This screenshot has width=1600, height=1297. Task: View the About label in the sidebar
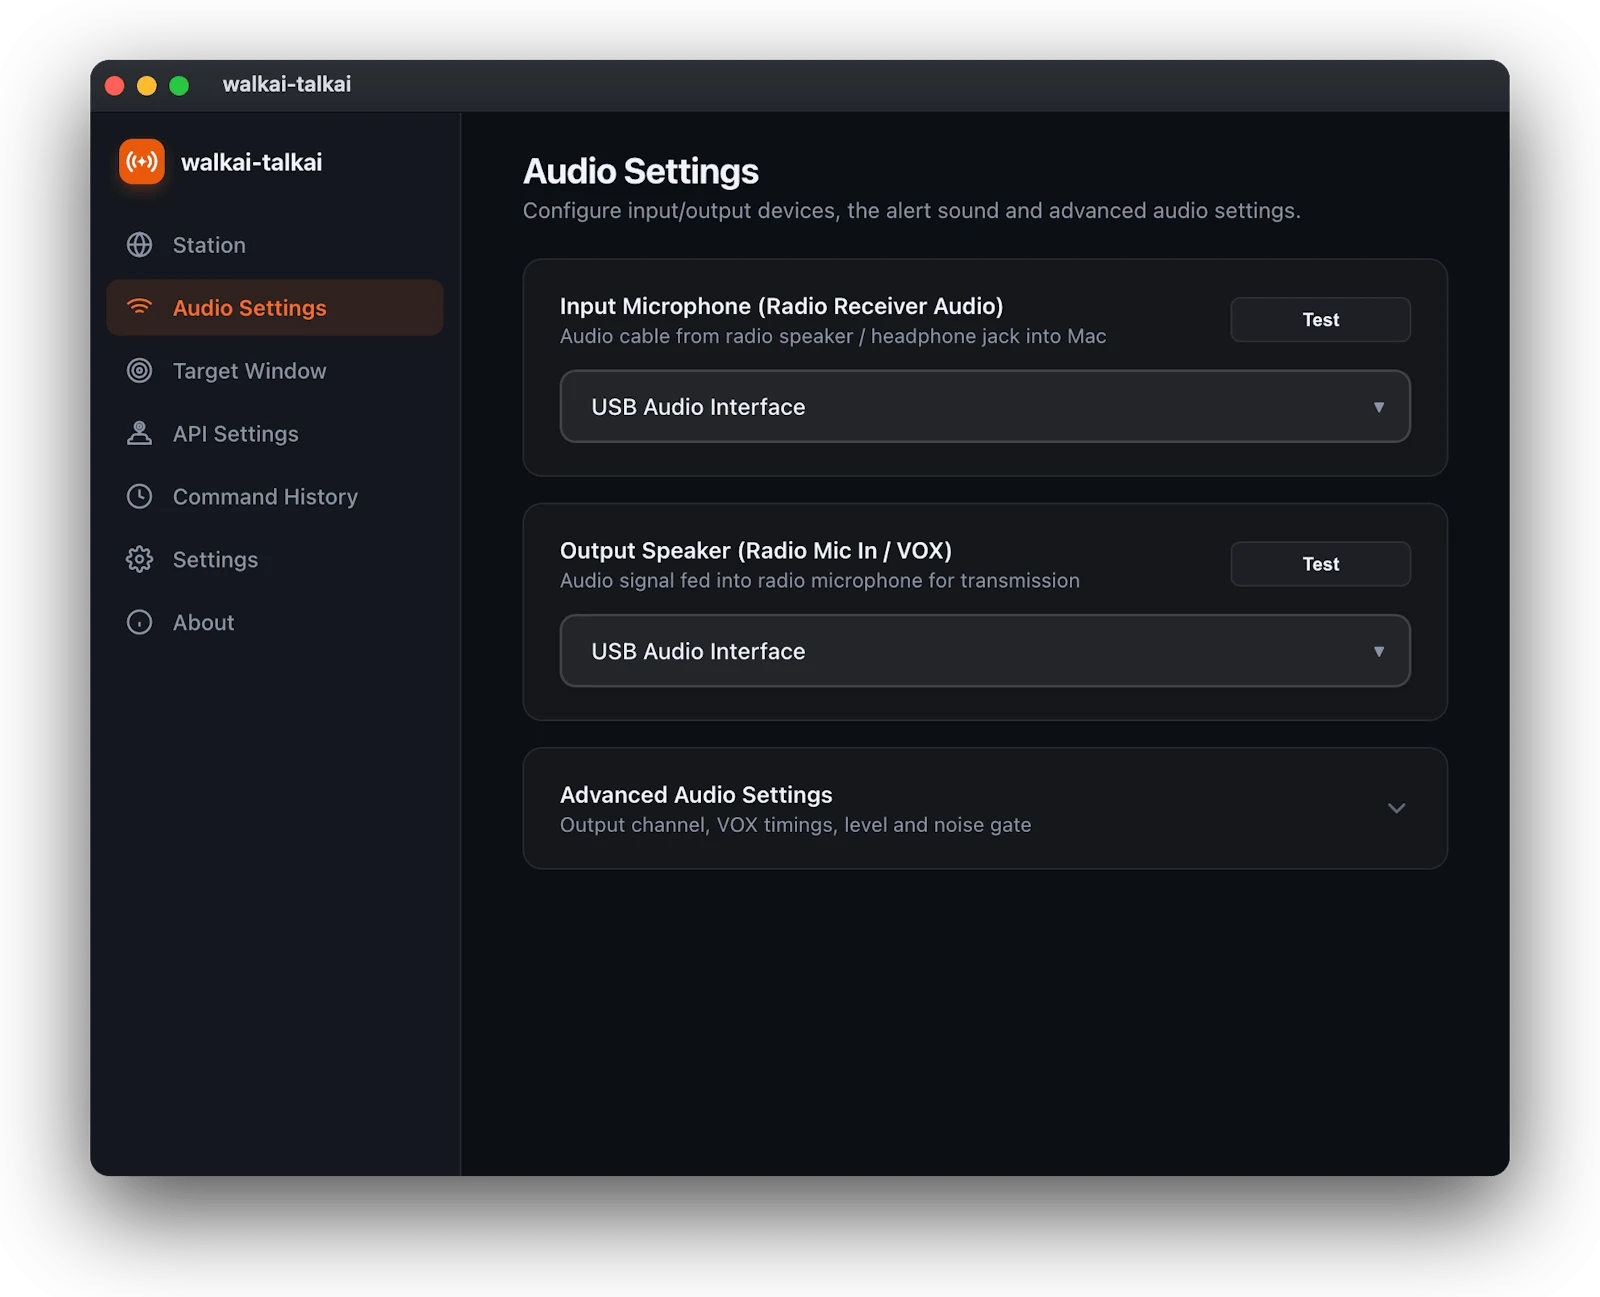point(203,622)
